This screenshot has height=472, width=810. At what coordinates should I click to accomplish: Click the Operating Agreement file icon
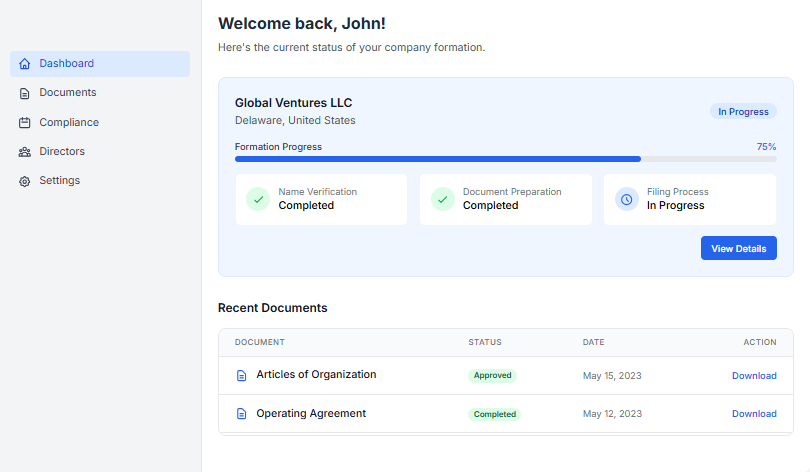point(241,414)
